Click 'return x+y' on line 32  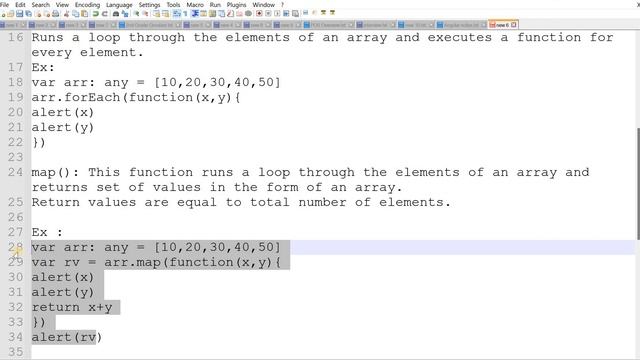[x=72, y=307]
